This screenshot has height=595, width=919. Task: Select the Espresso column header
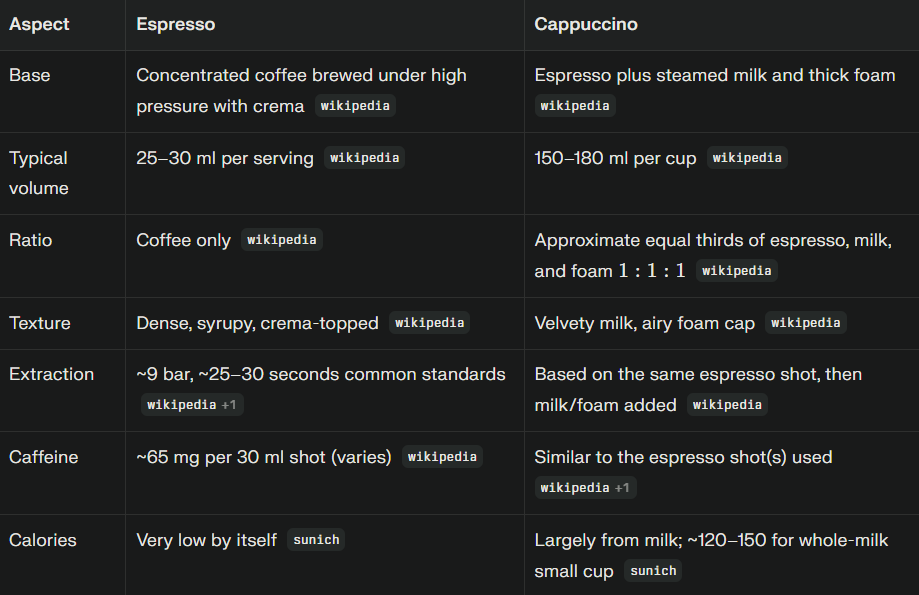click(x=176, y=24)
